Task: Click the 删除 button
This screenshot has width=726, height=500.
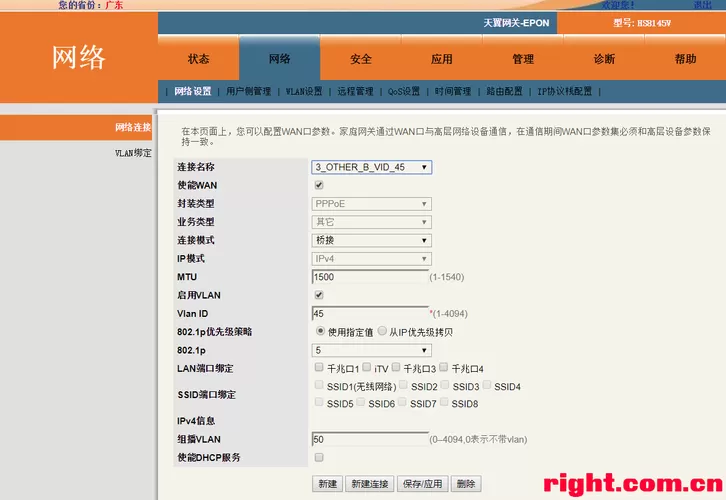Action: [x=466, y=484]
